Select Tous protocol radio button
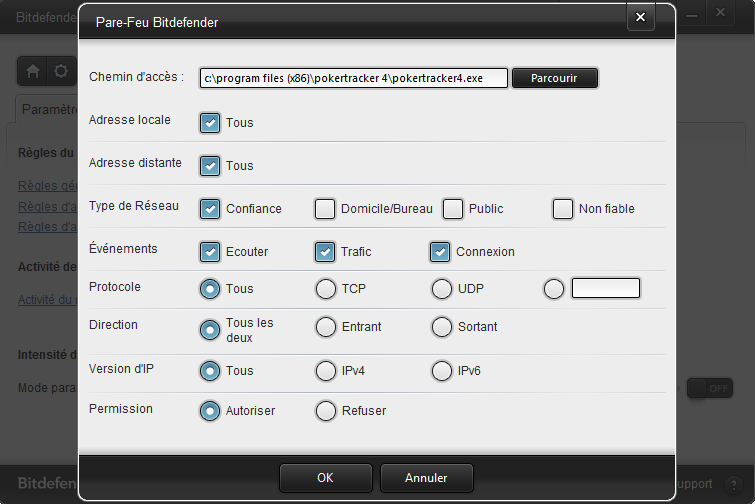 pos(210,289)
